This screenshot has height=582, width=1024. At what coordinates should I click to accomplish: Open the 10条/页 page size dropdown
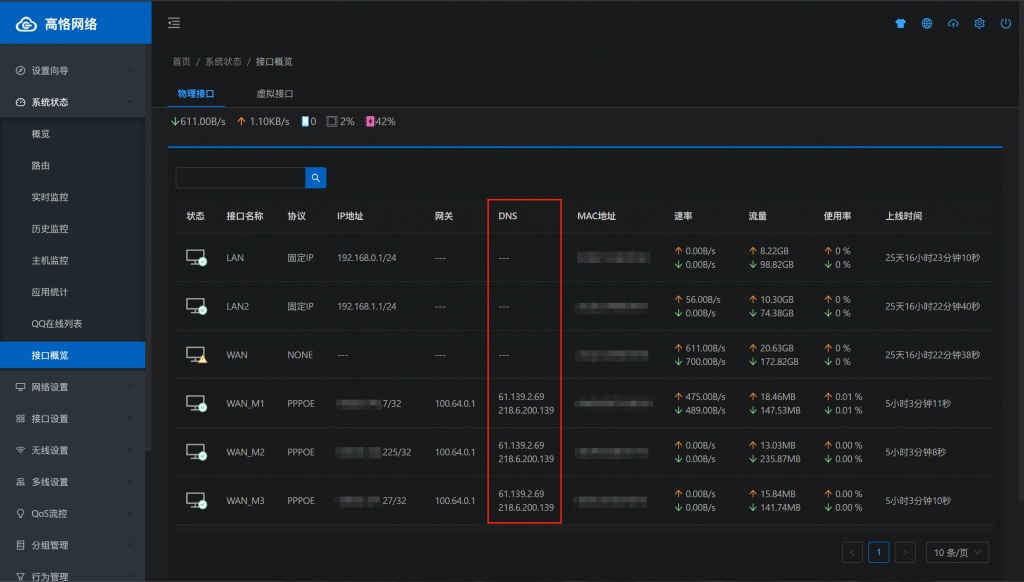pyautogui.click(x=956, y=552)
